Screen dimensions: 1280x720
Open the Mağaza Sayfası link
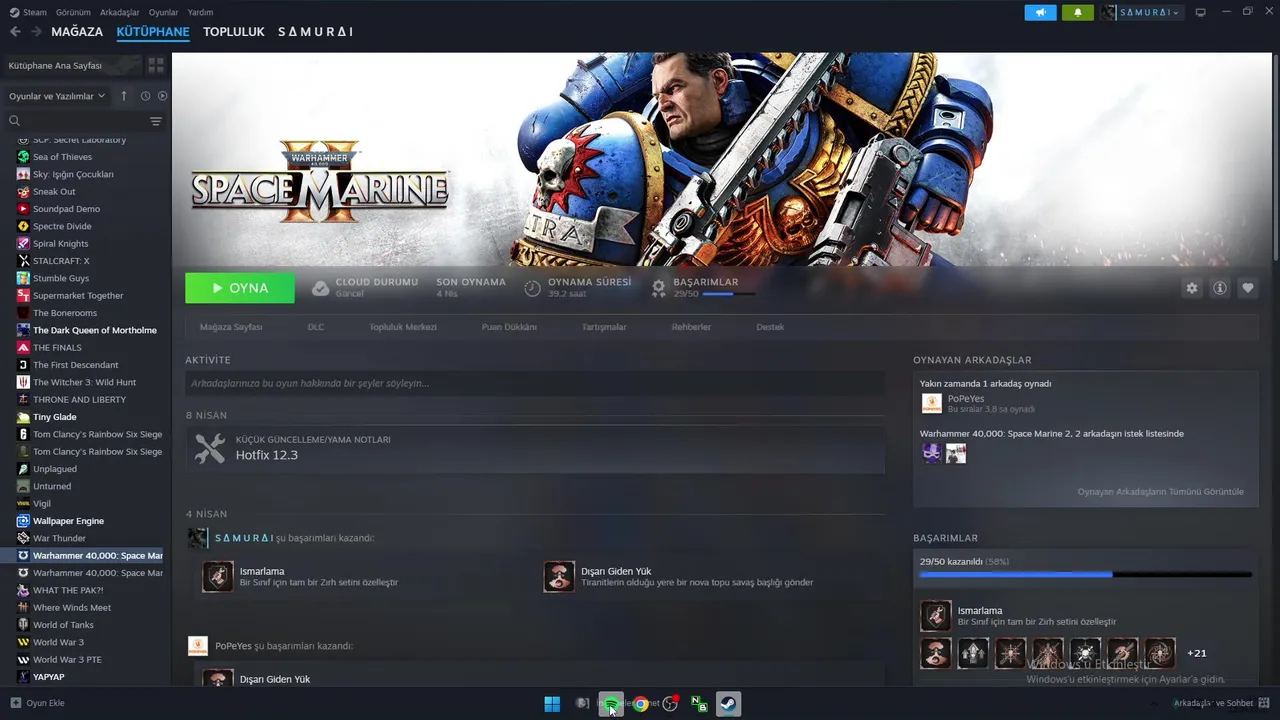[x=231, y=327]
